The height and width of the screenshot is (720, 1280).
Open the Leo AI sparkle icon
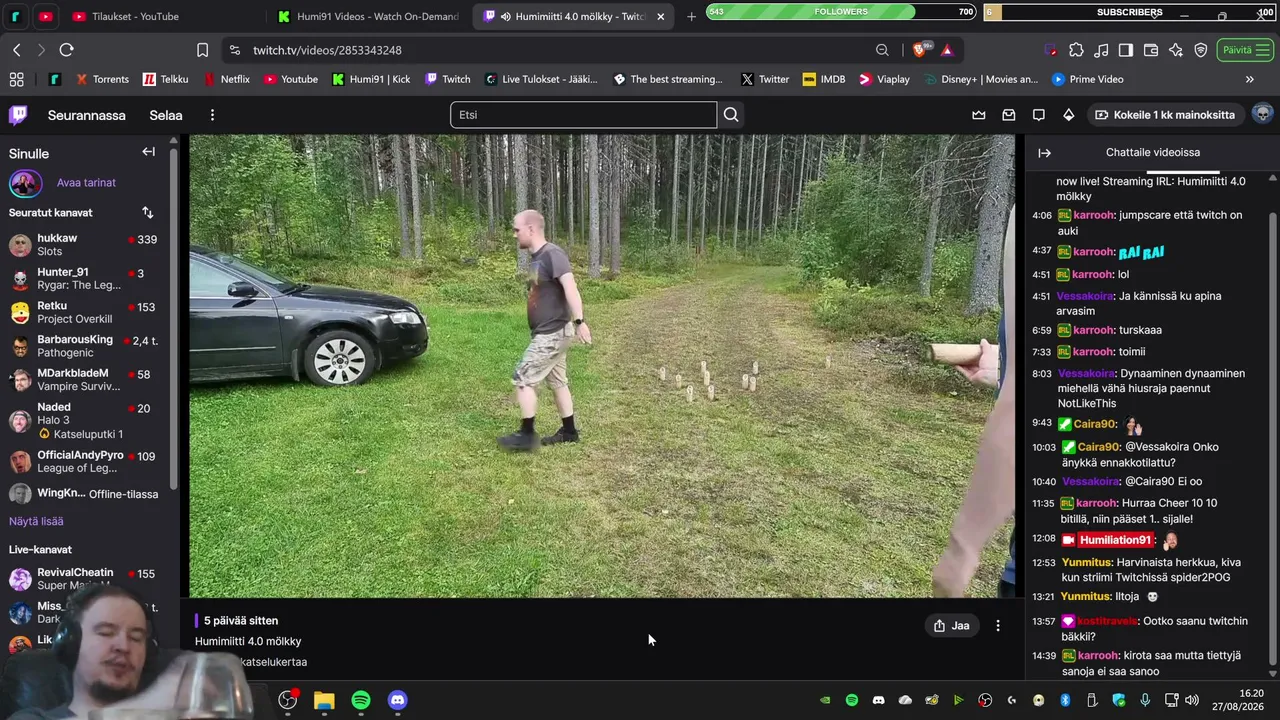(1176, 50)
